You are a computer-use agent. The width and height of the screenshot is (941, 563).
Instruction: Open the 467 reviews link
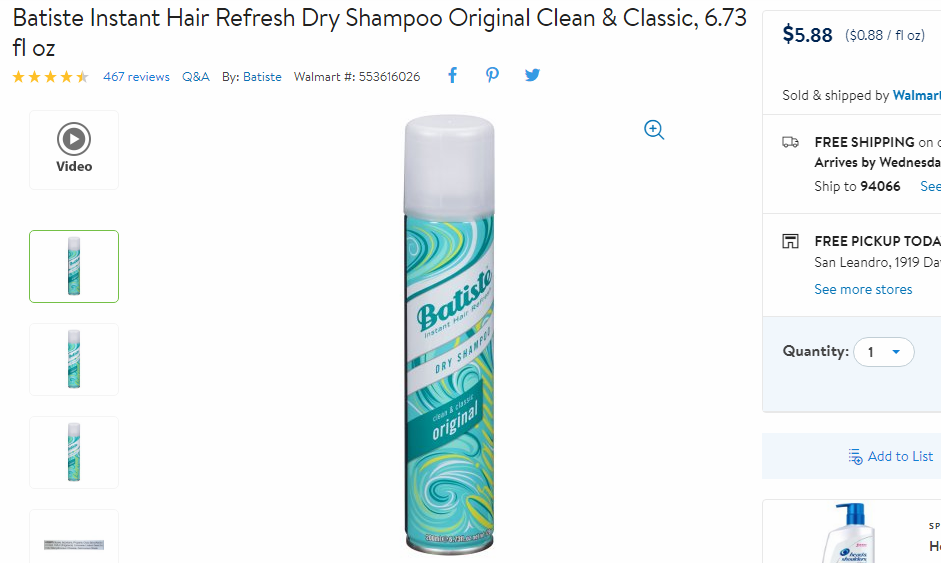[136, 77]
